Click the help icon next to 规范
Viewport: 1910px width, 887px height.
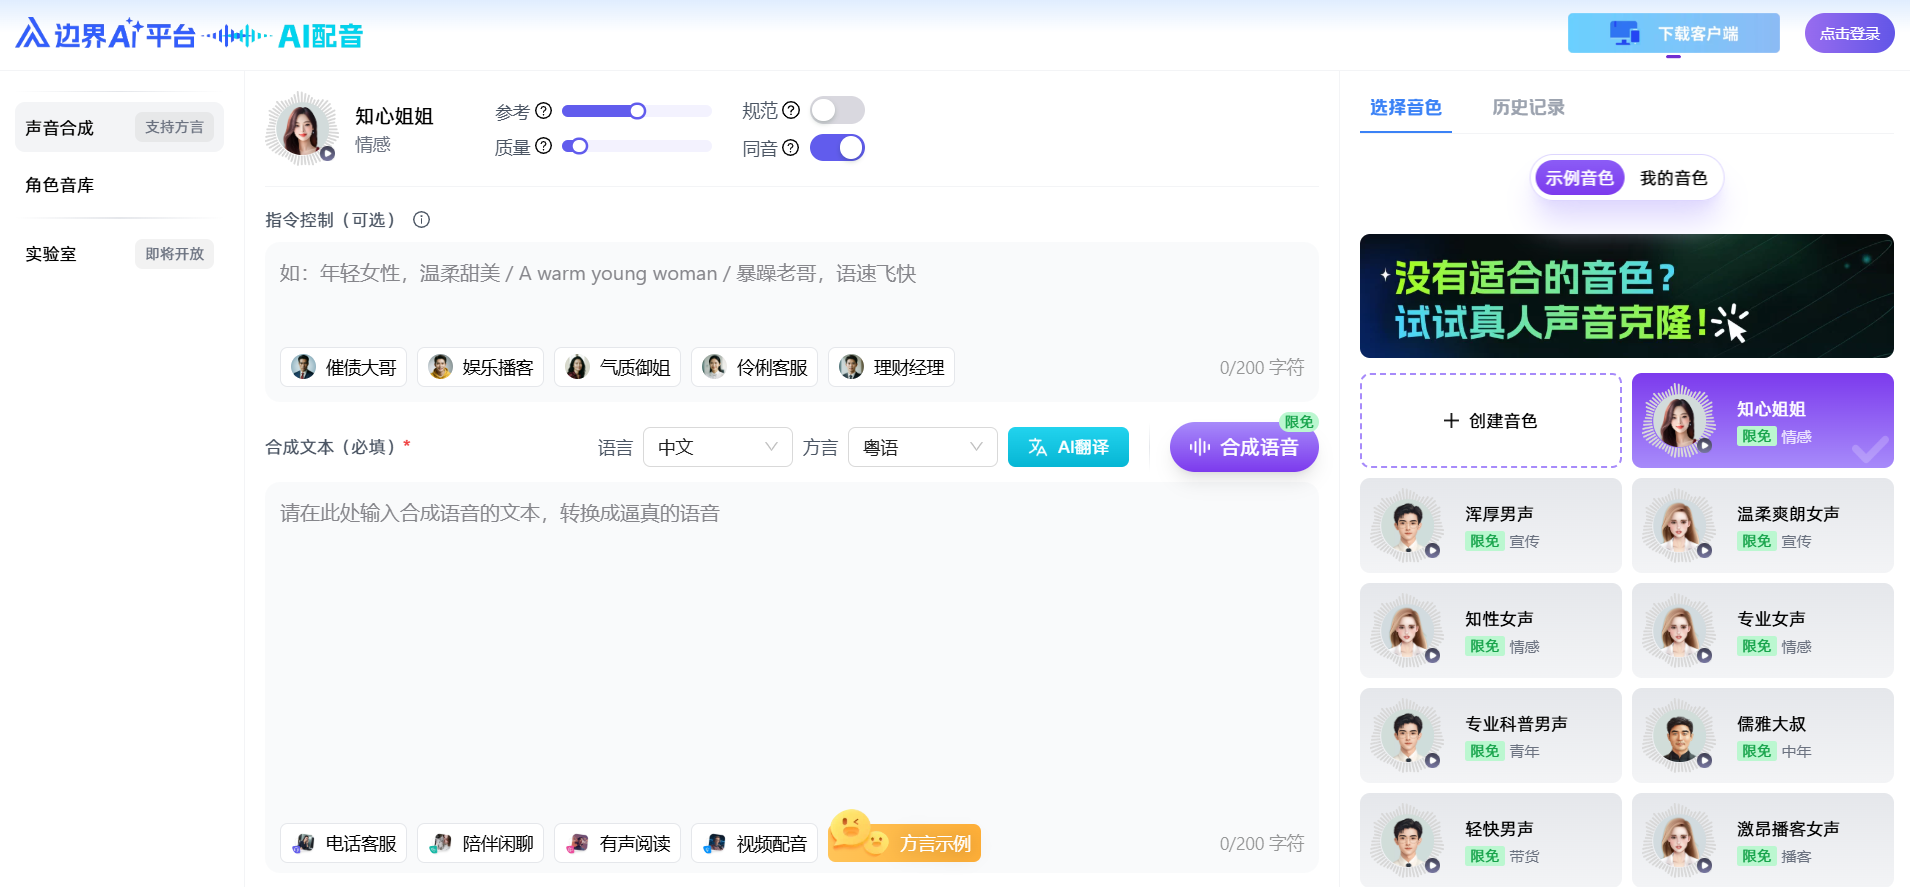791,110
